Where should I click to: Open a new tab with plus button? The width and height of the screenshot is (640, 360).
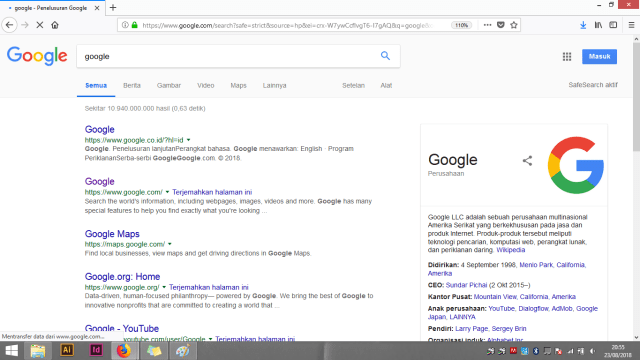[113, 7]
